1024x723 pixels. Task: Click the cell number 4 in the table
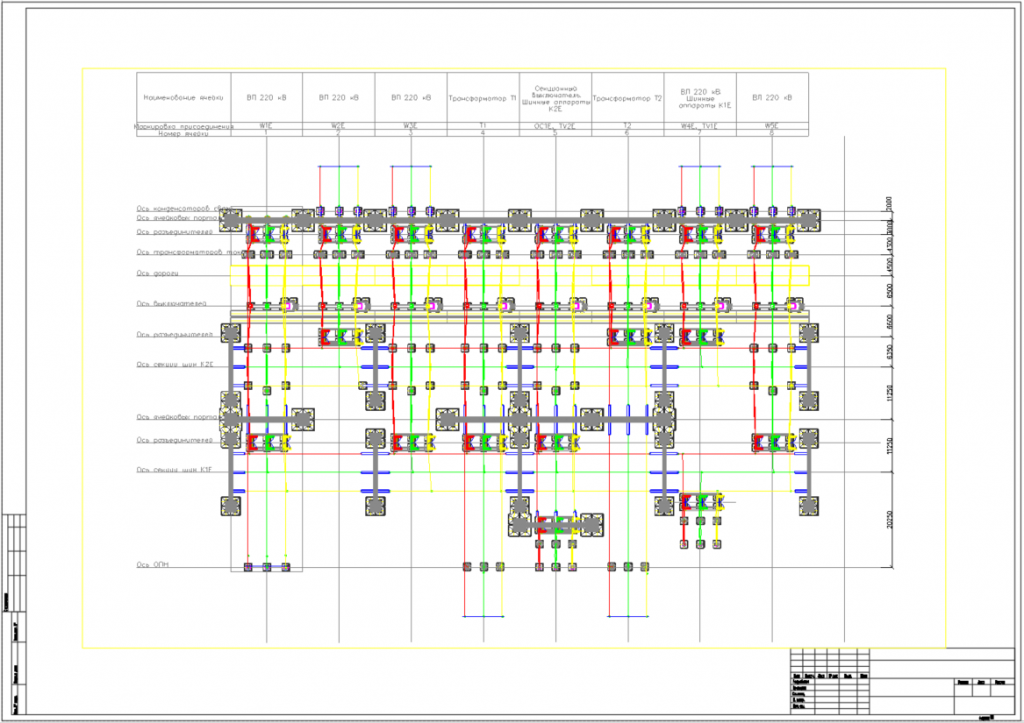click(x=483, y=134)
